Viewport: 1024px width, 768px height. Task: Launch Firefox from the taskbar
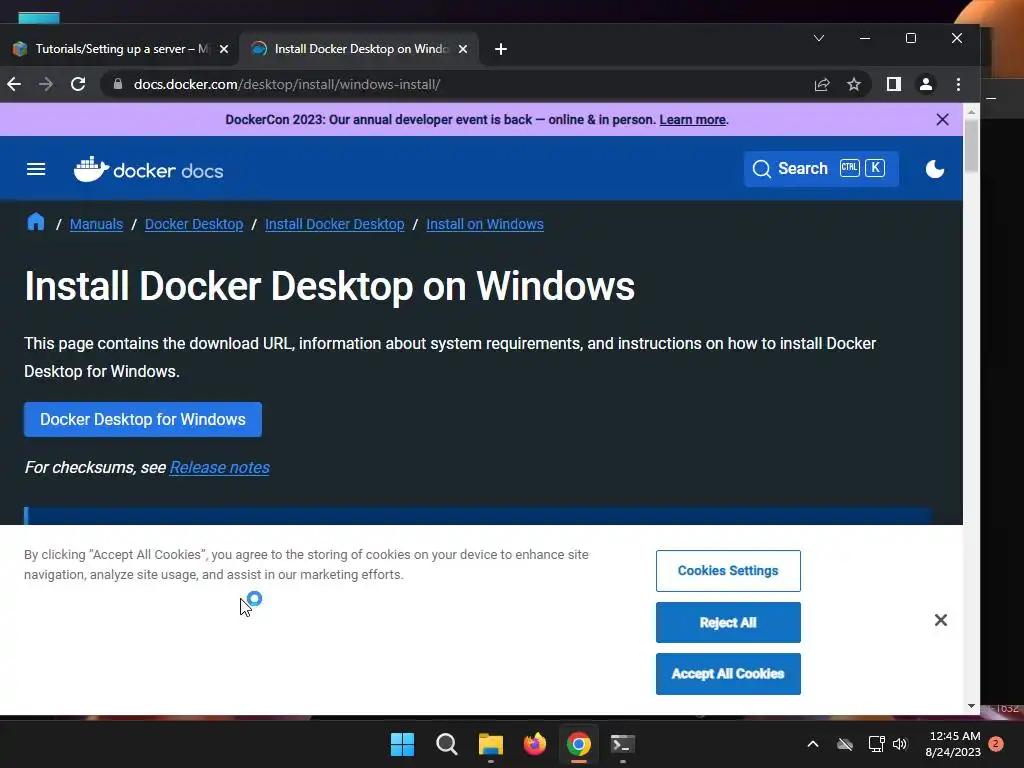click(535, 744)
